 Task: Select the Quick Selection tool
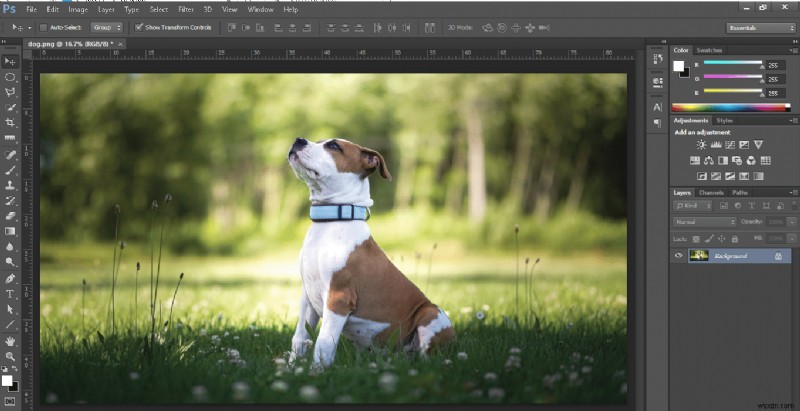click(10, 108)
